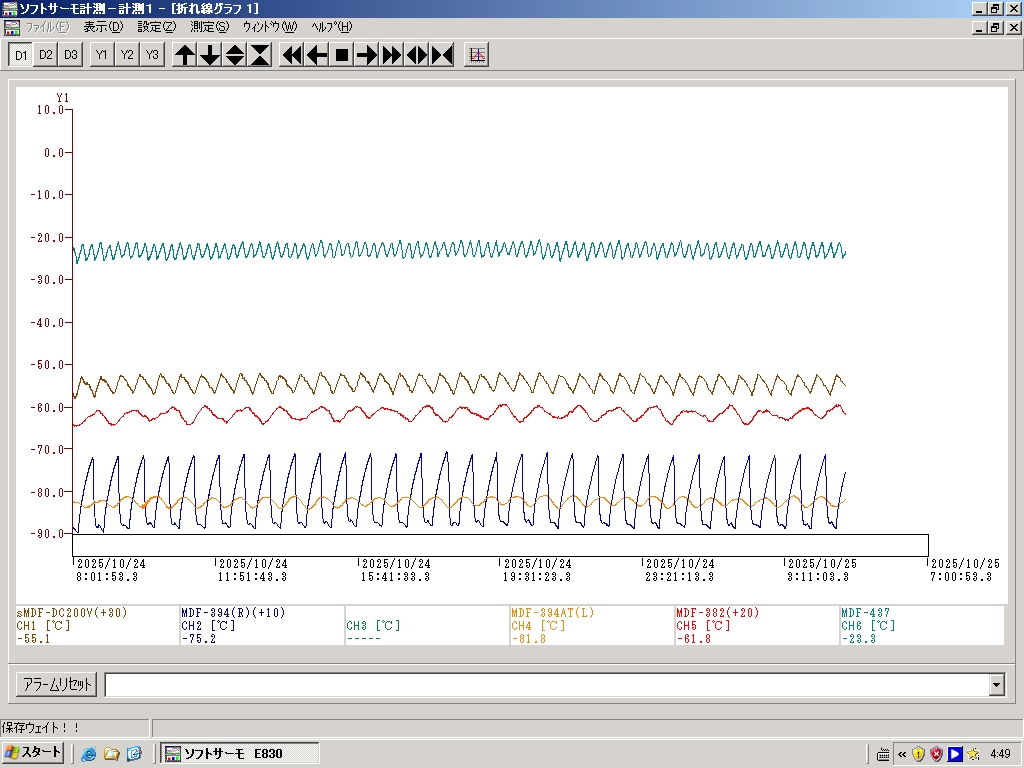This screenshot has height=768, width=1024.
Task: Click the horizontal compress arrows icon
Action: click(x=442, y=55)
